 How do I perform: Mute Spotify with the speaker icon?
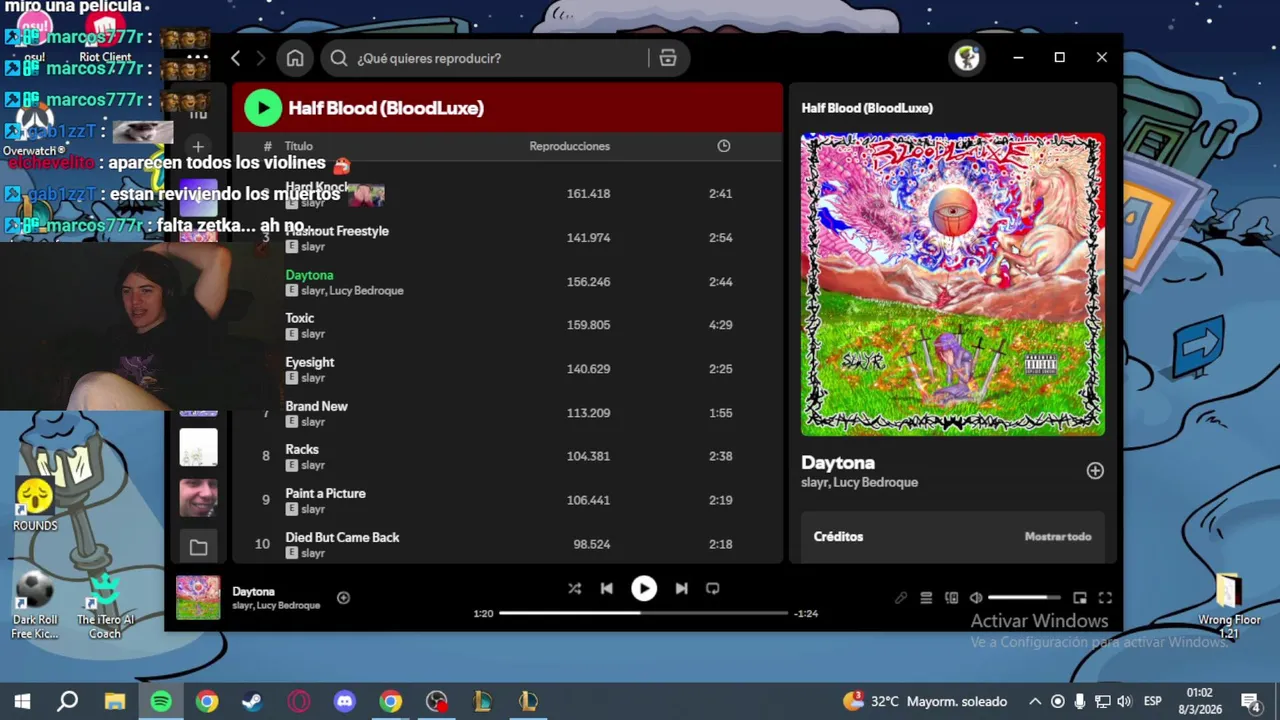[x=976, y=598]
